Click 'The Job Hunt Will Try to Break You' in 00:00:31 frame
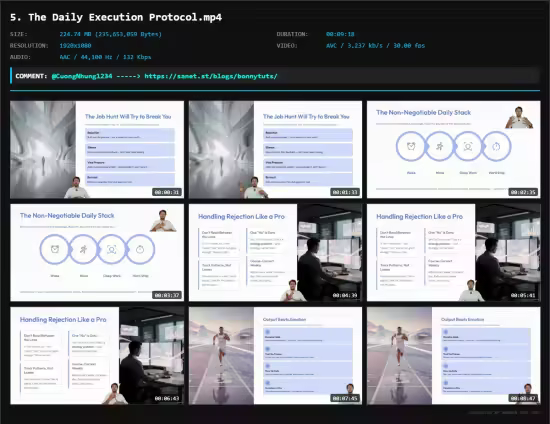The image size is (550, 424). 128,116
